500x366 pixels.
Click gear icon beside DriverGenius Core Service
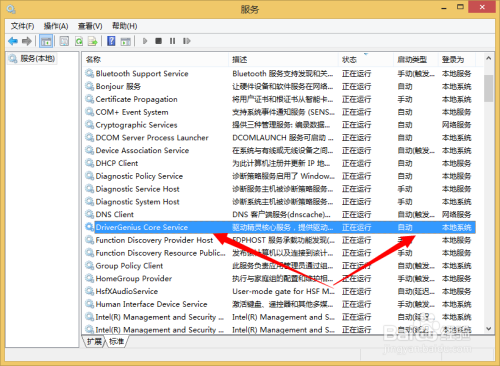(89, 227)
